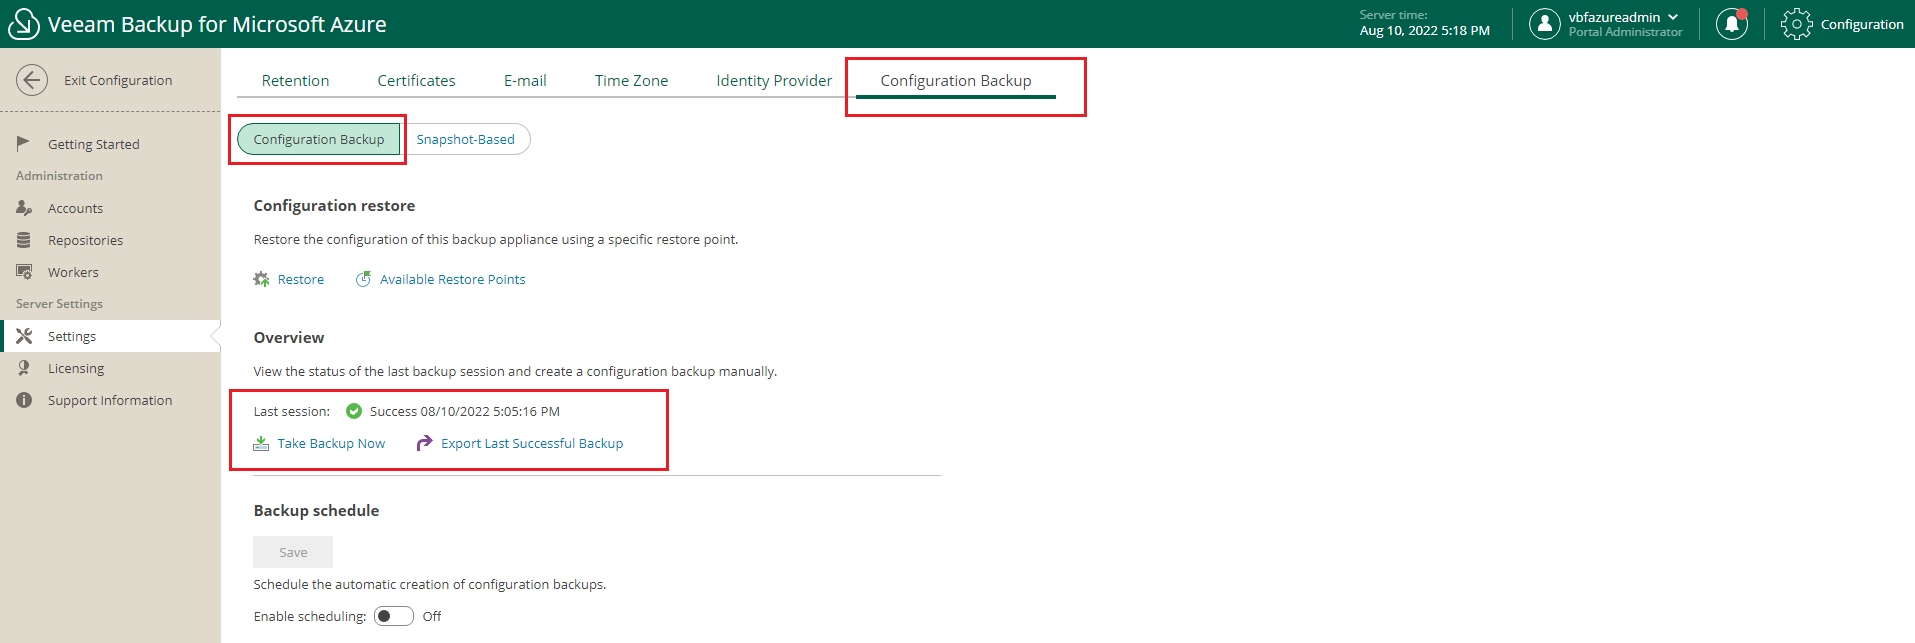Toggle the Enable scheduling switch
The width and height of the screenshot is (1915, 643).
394,616
